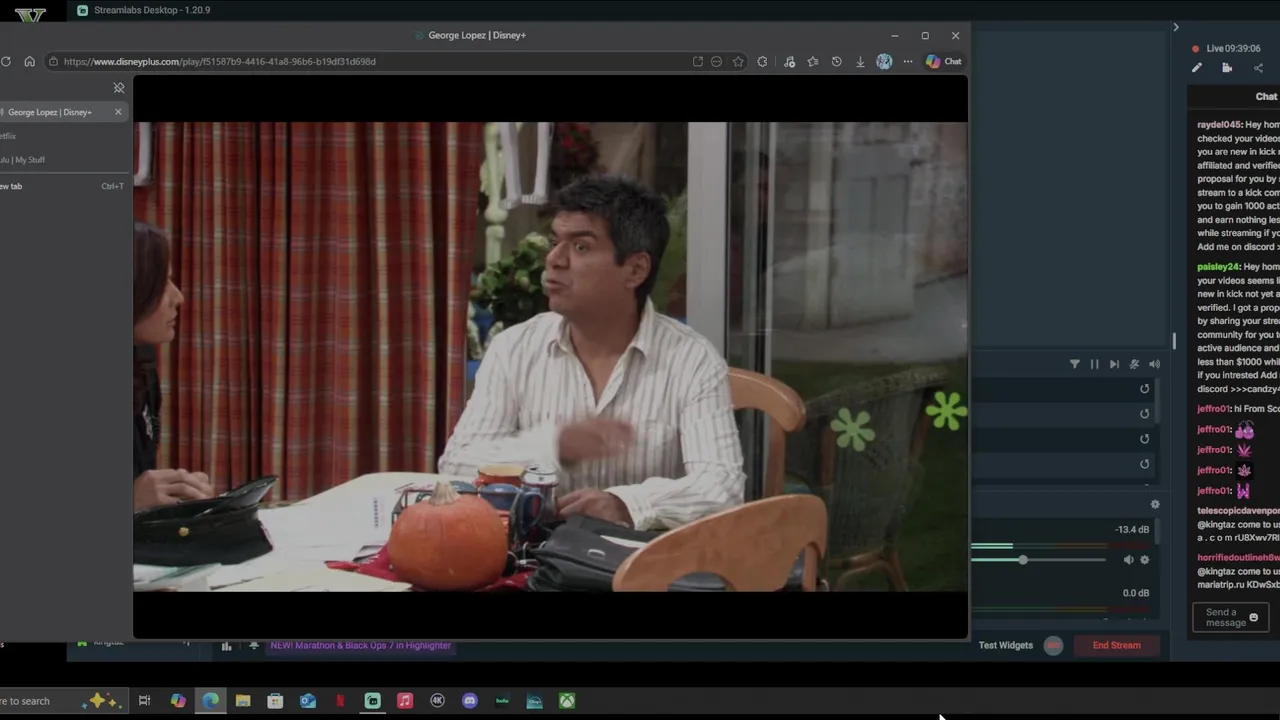
Task: Click the stats bar chart icon
Action: pos(226,646)
